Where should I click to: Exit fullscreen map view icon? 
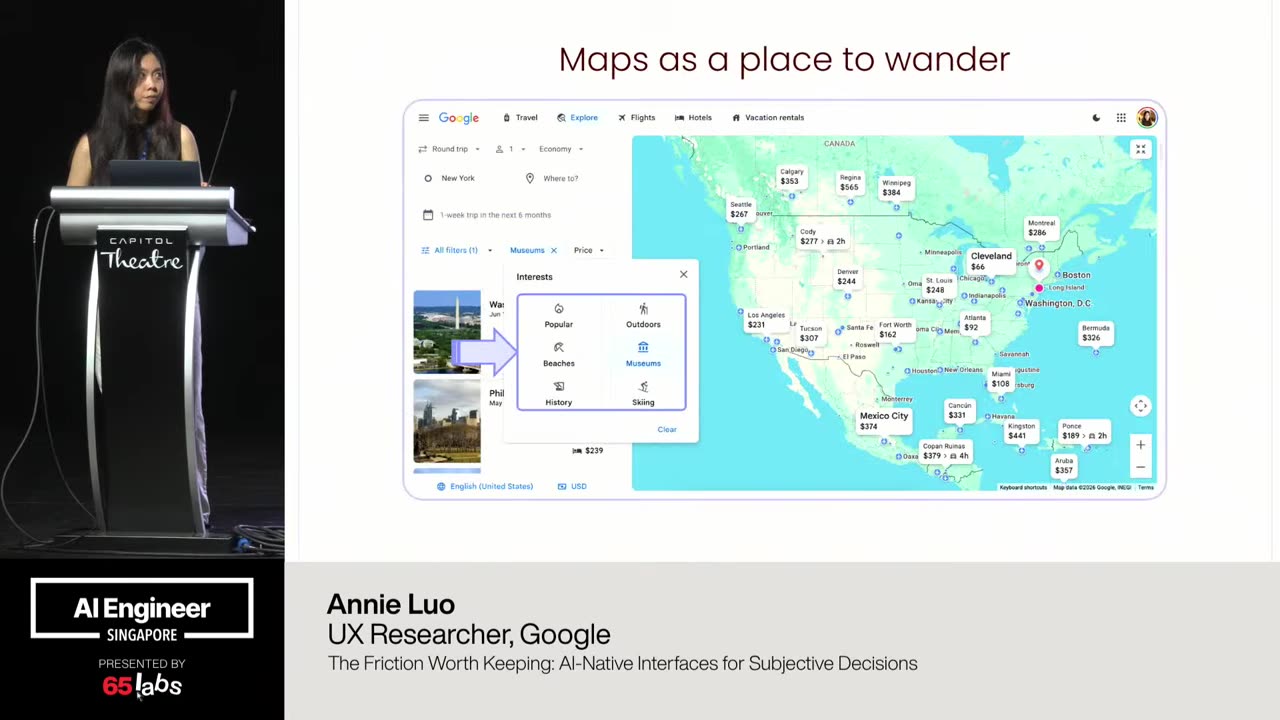[1140, 149]
